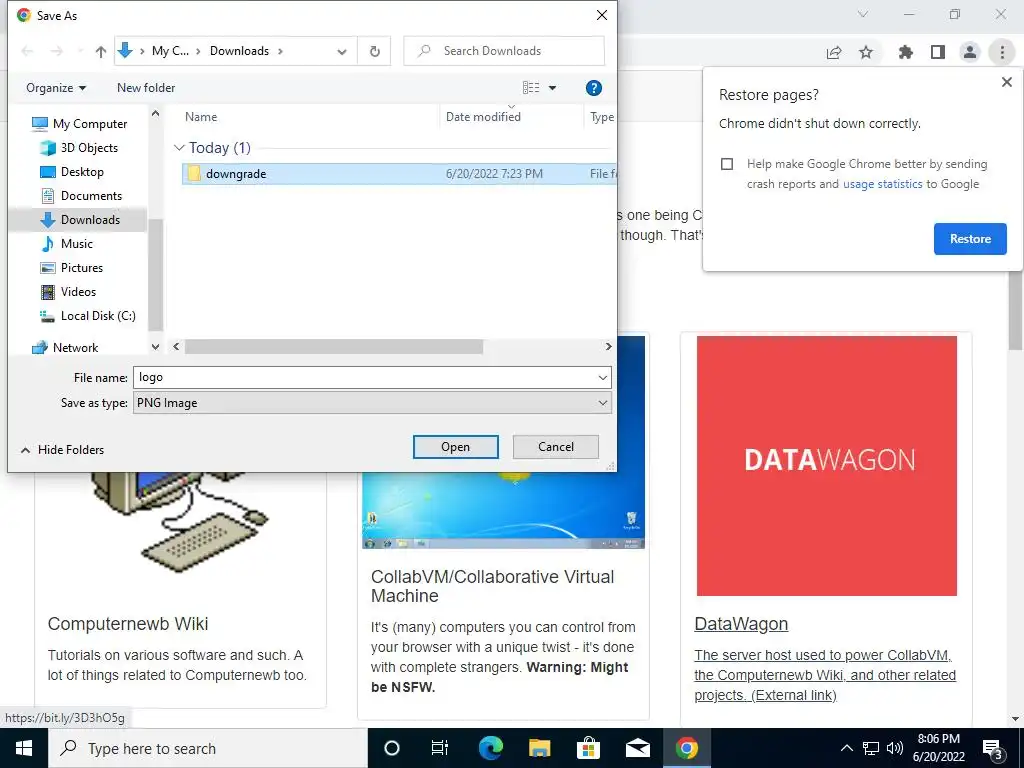Click the volume speaker tray icon
Viewport: 1024px width, 768px height.
895,748
